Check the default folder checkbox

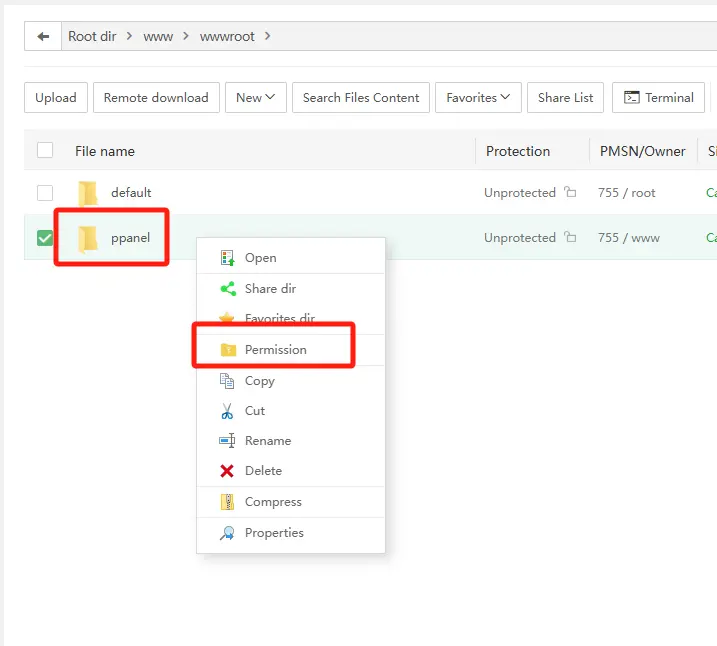click(45, 192)
